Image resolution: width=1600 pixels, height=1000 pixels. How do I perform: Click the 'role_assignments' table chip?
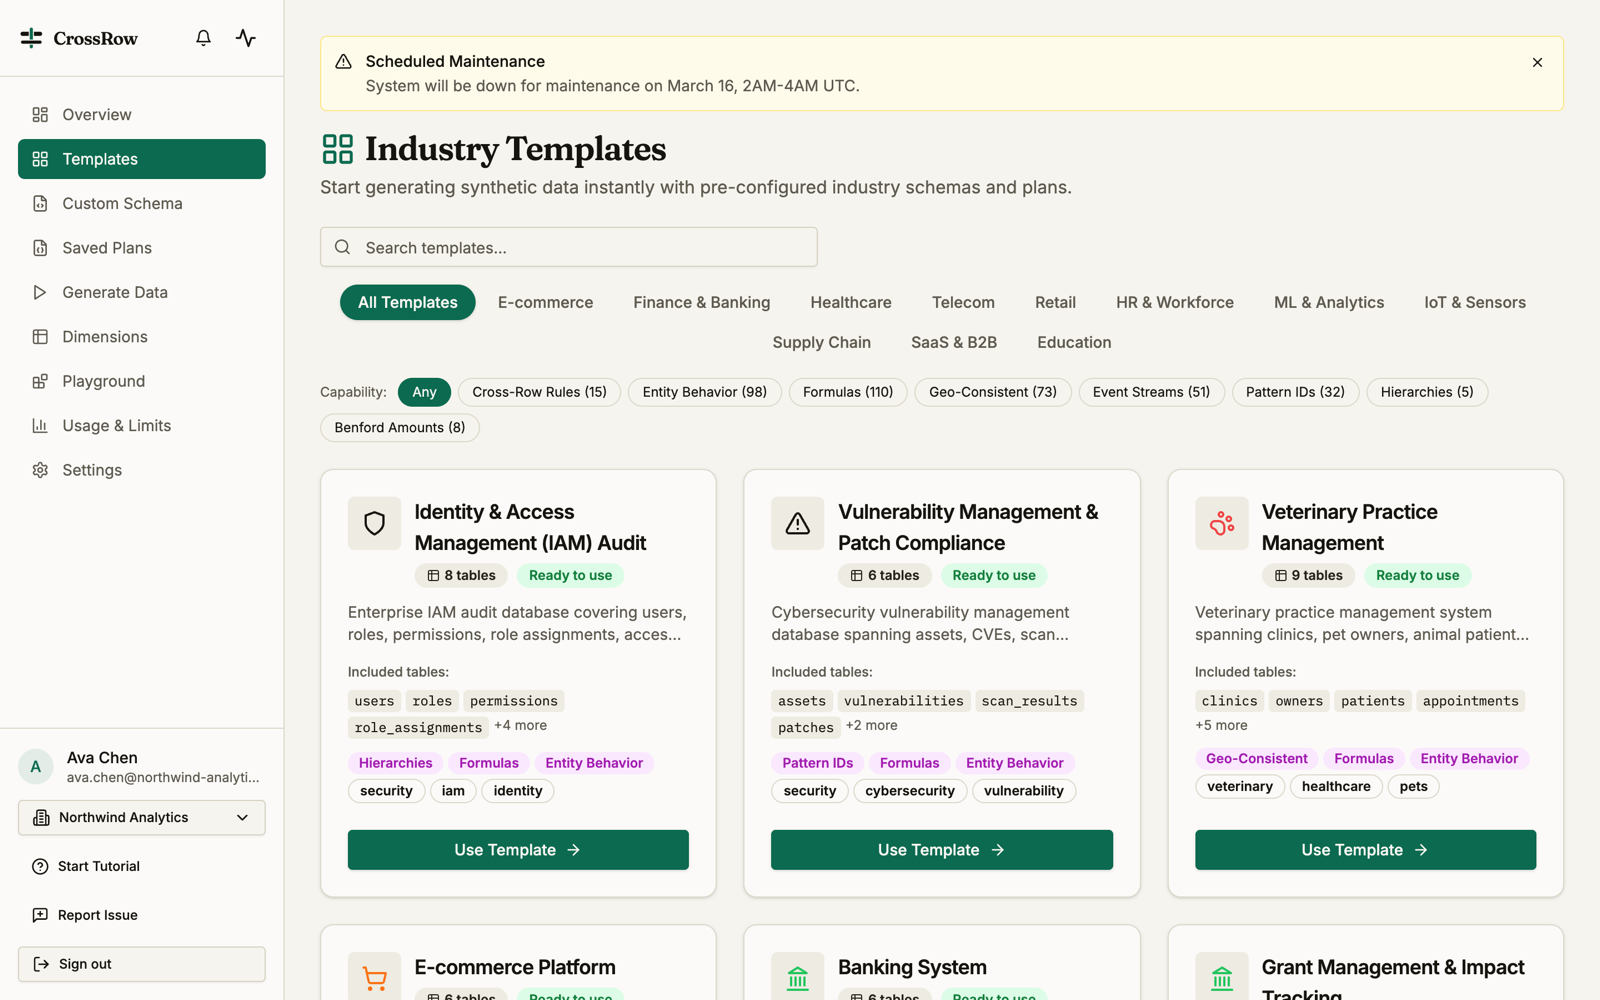[x=418, y=728]
